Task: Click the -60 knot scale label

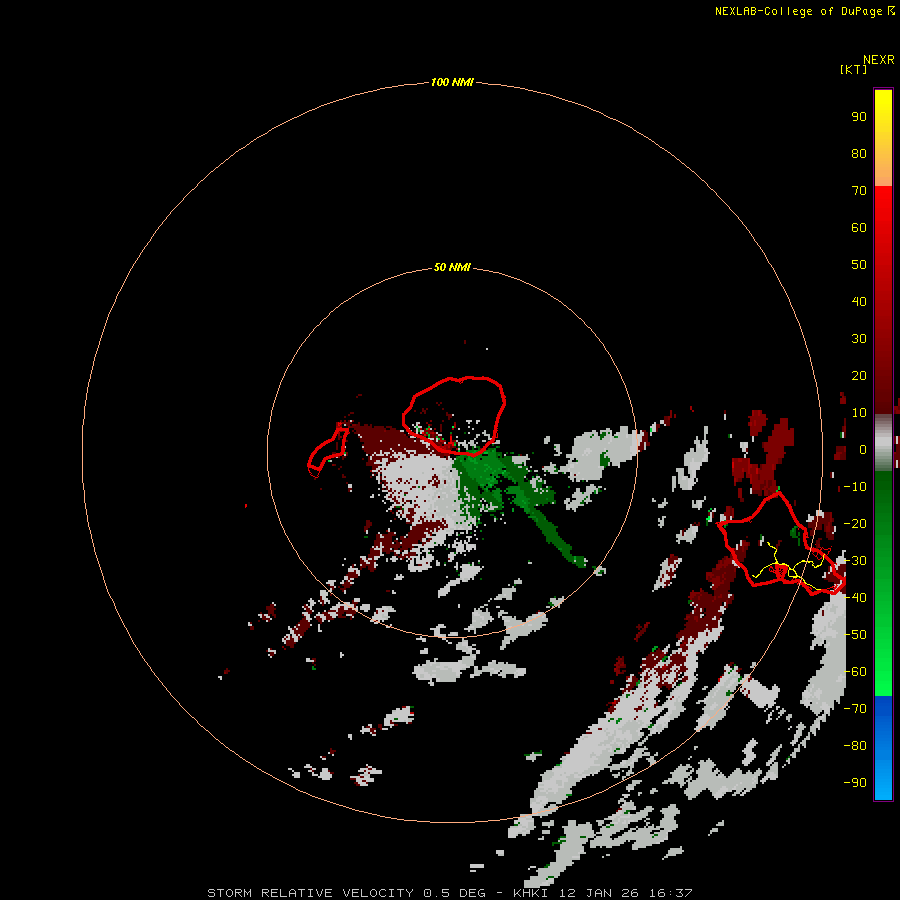Action: [855, 672]
